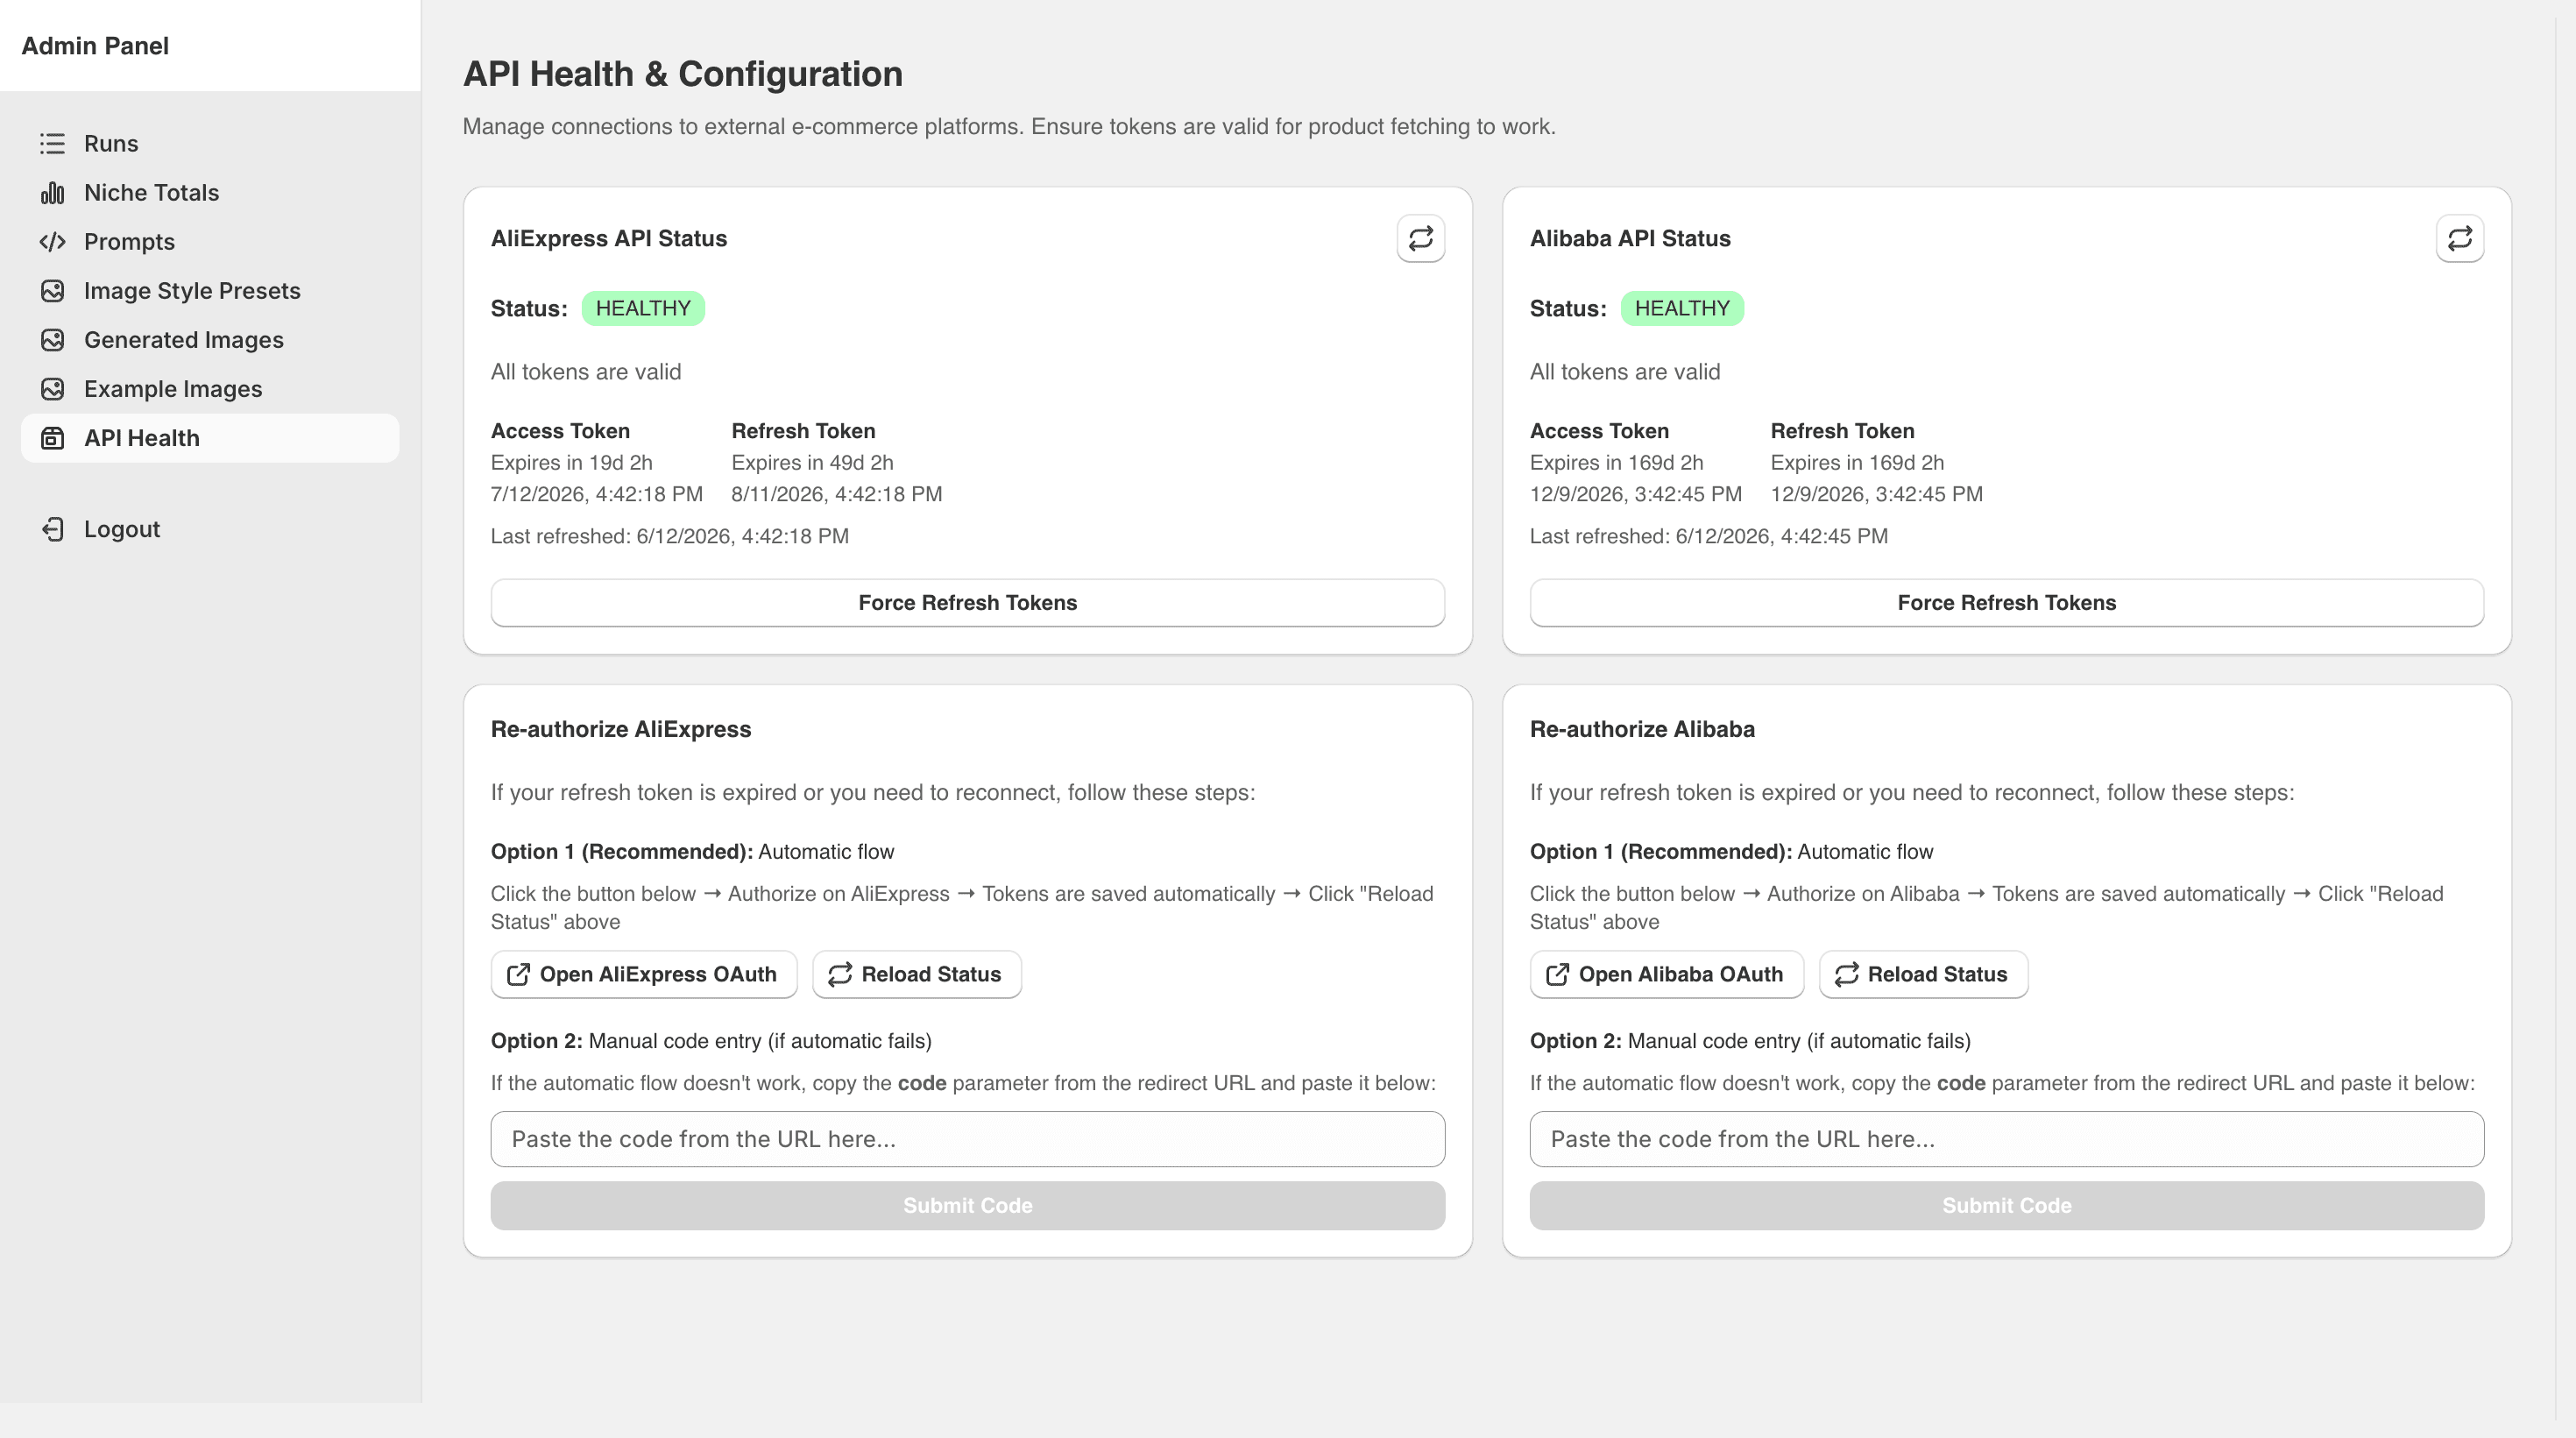Click Reload Status under Re-authorize Alibaba
This screenshot has height=1438, width=2576.
(1923, 974)
